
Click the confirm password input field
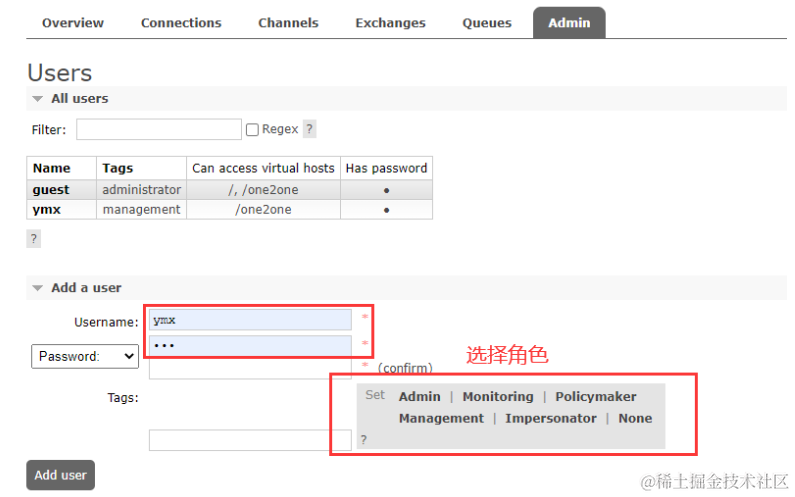(250, 369)
